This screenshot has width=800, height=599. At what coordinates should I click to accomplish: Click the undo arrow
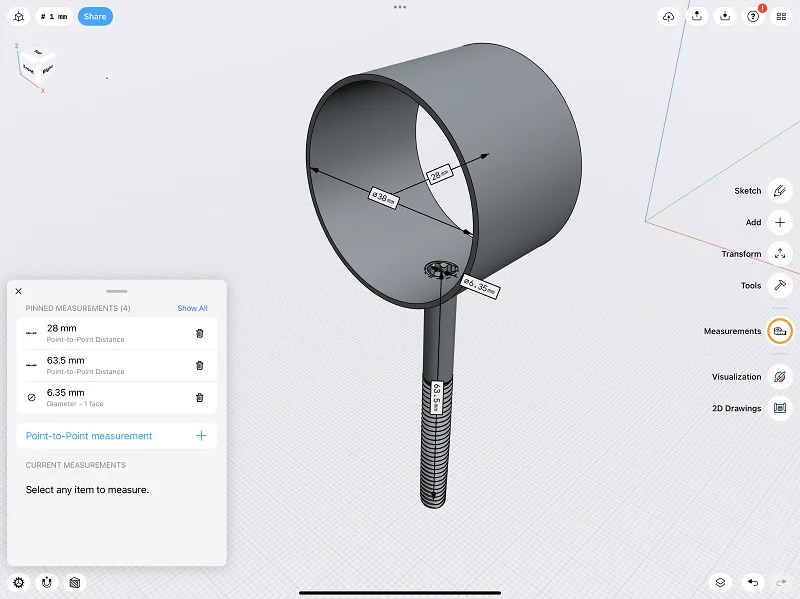[x=752, y=582]
